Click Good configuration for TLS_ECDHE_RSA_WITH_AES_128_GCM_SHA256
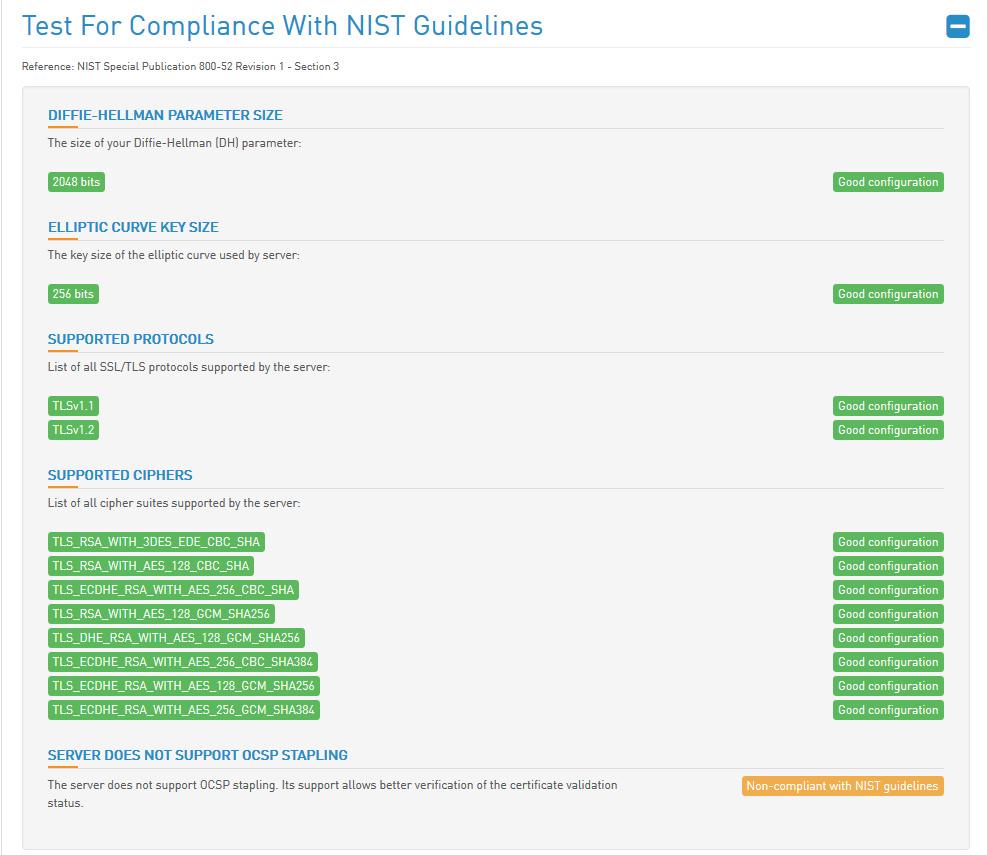 click(888, 686)
